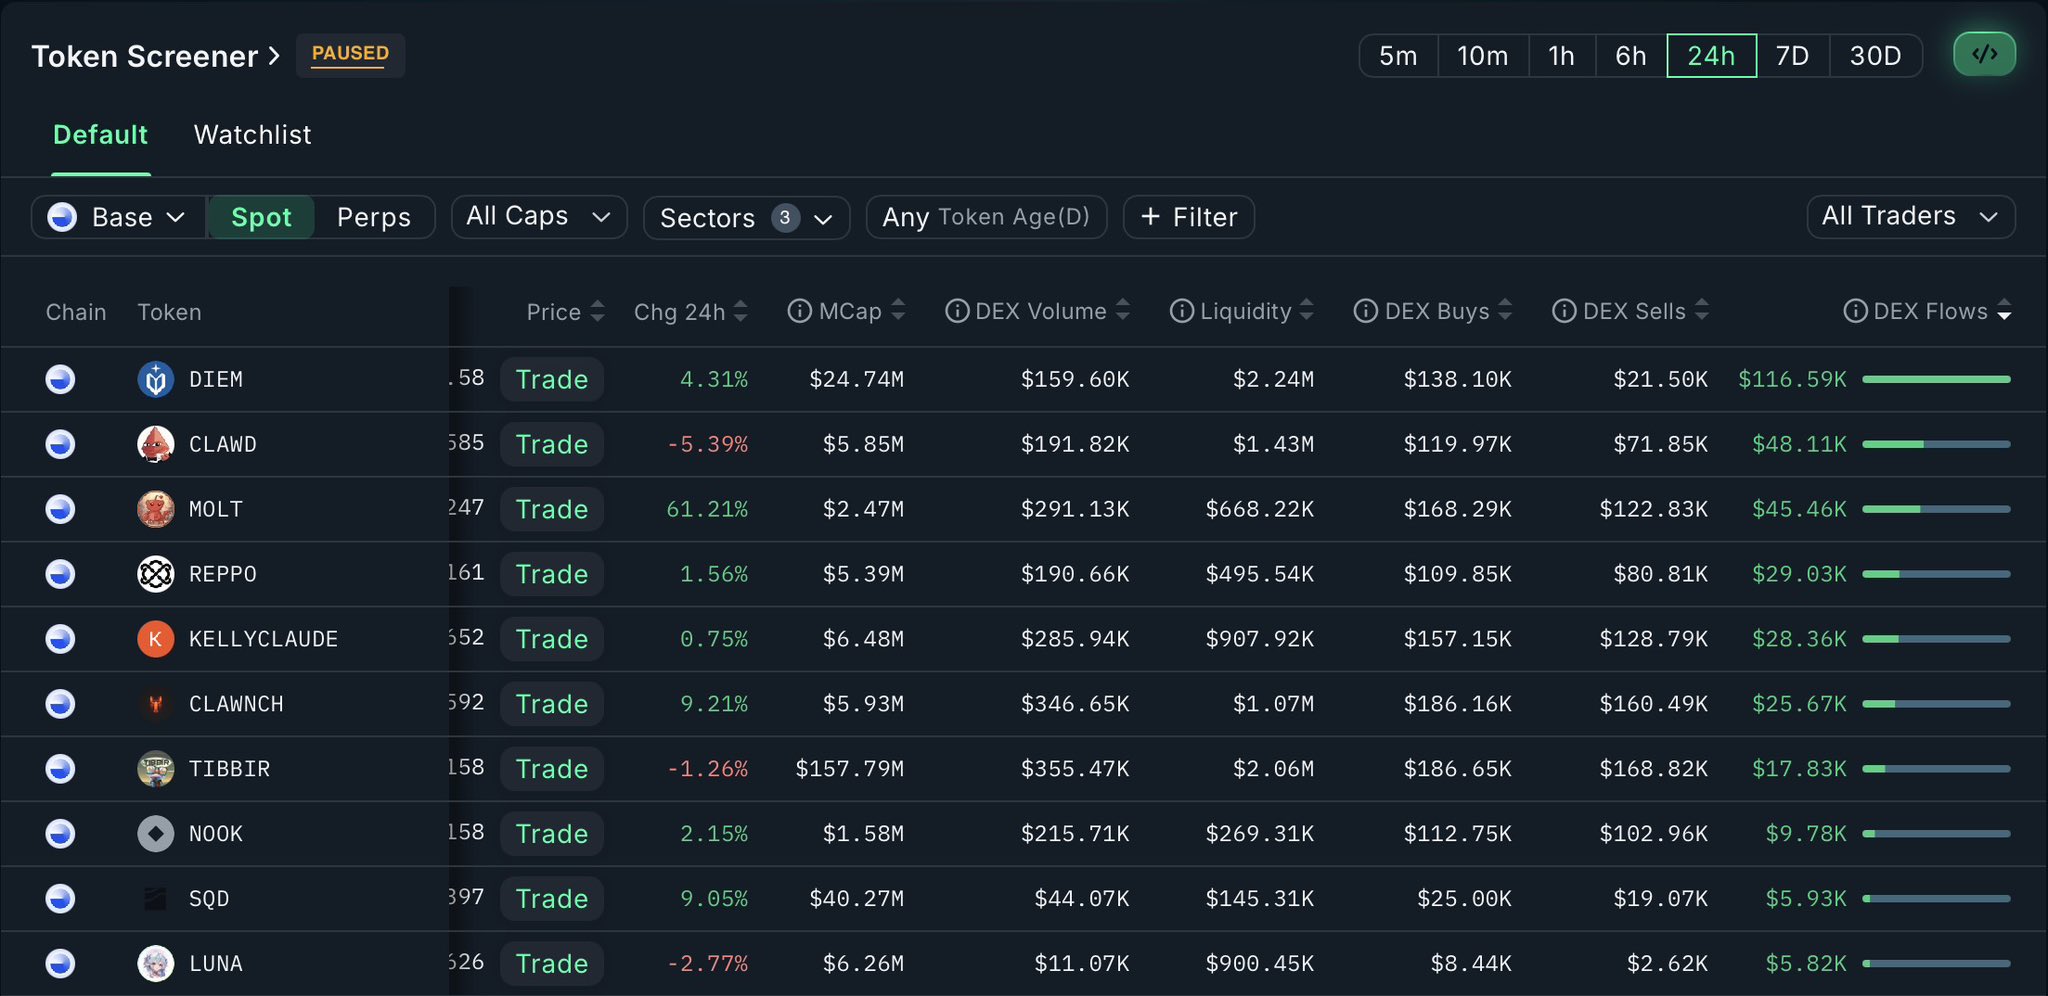
Task: Click the KELLYCLAUDE token avatar
Action: coord(155,639)
